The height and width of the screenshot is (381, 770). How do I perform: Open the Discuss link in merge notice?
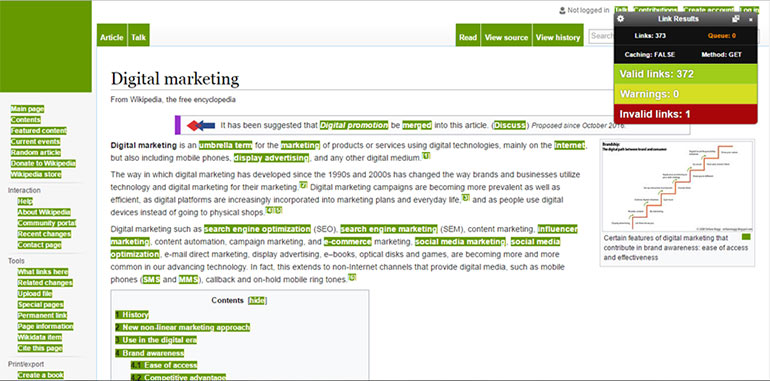click(510, 125)
